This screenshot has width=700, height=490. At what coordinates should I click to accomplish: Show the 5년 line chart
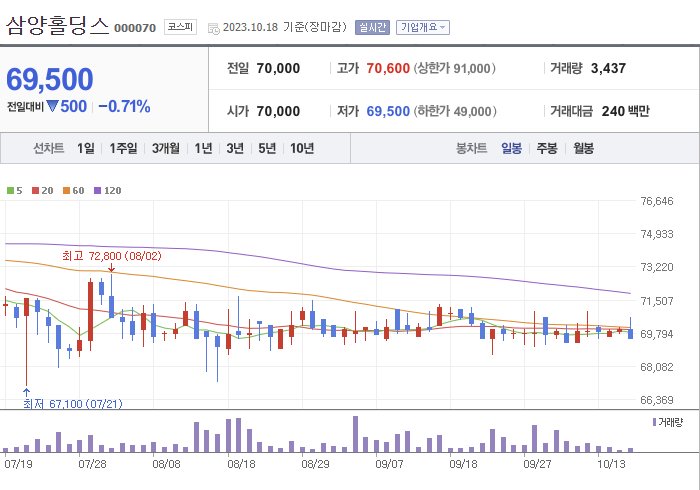(267, 148)
